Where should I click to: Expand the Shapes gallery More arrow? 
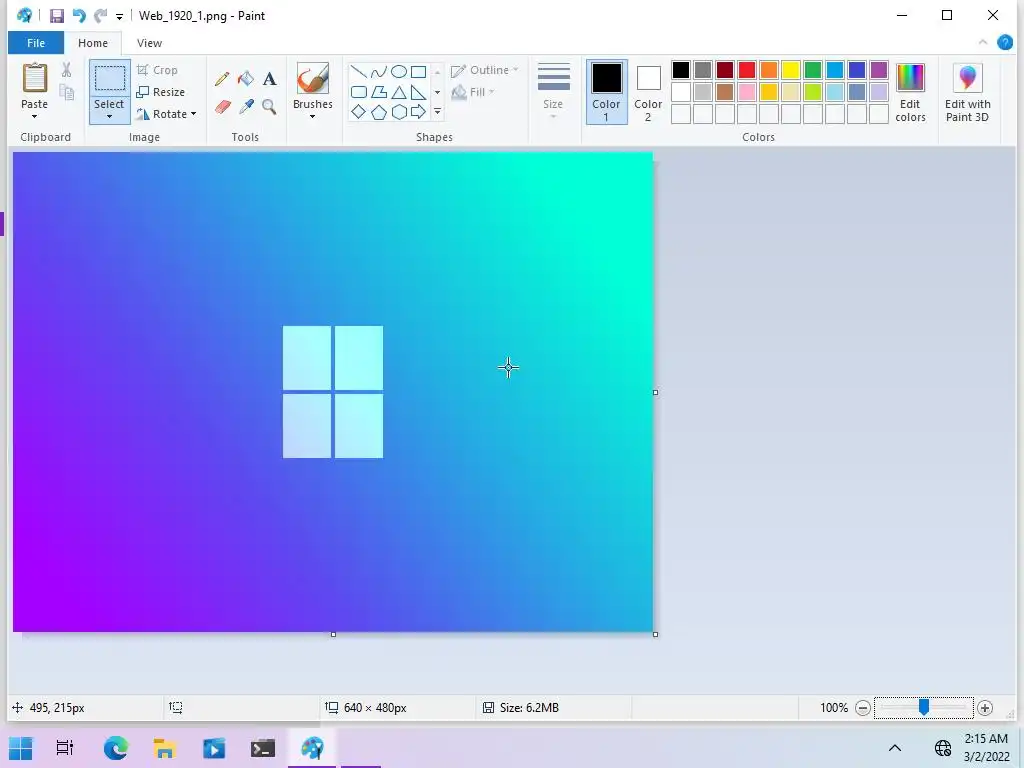coord(438,112)
